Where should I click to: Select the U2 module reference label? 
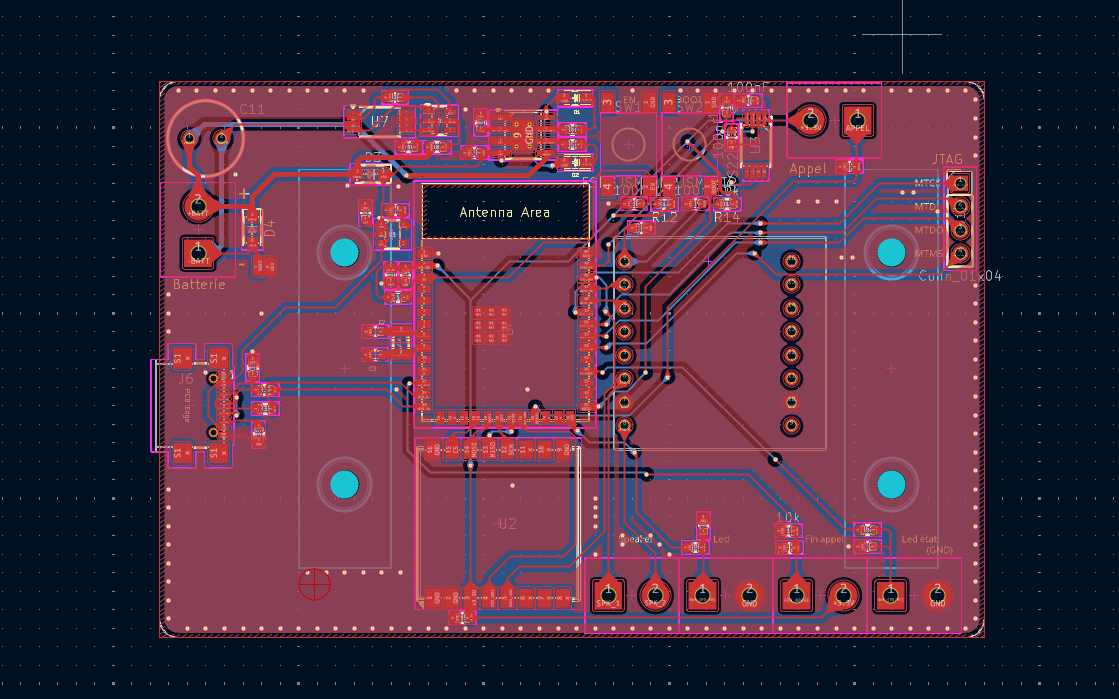[507, 524]
